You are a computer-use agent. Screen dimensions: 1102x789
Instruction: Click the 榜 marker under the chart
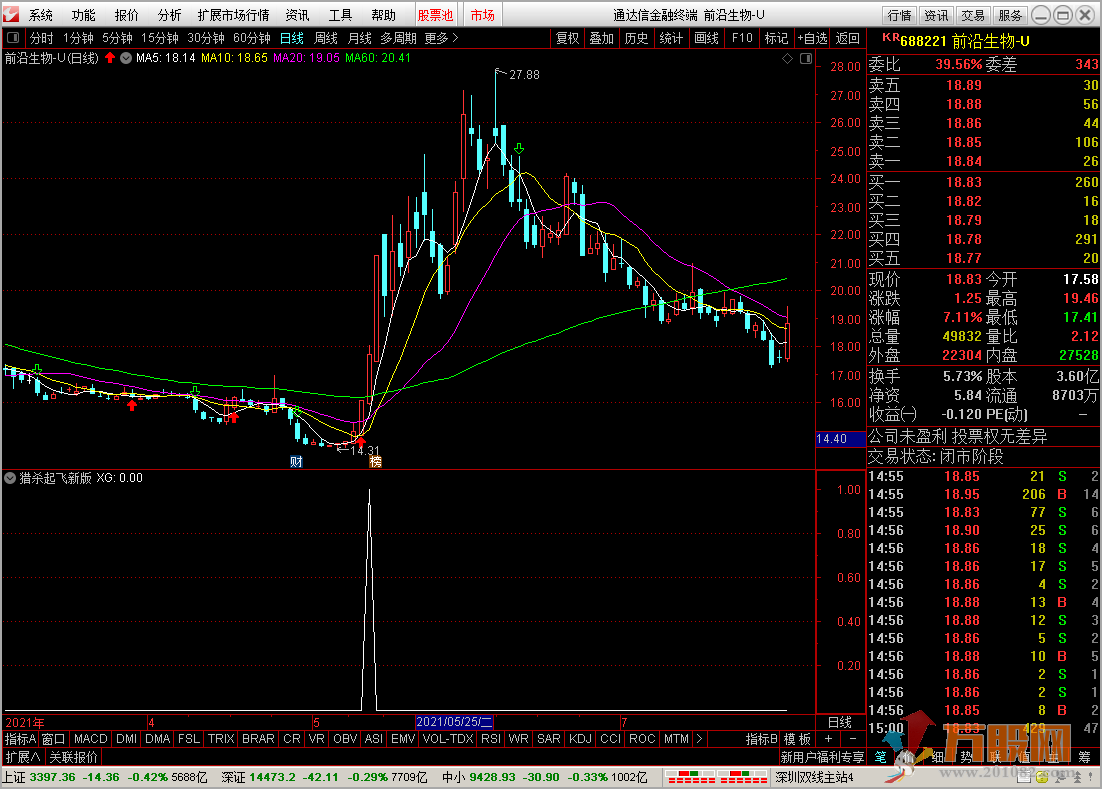375,462
